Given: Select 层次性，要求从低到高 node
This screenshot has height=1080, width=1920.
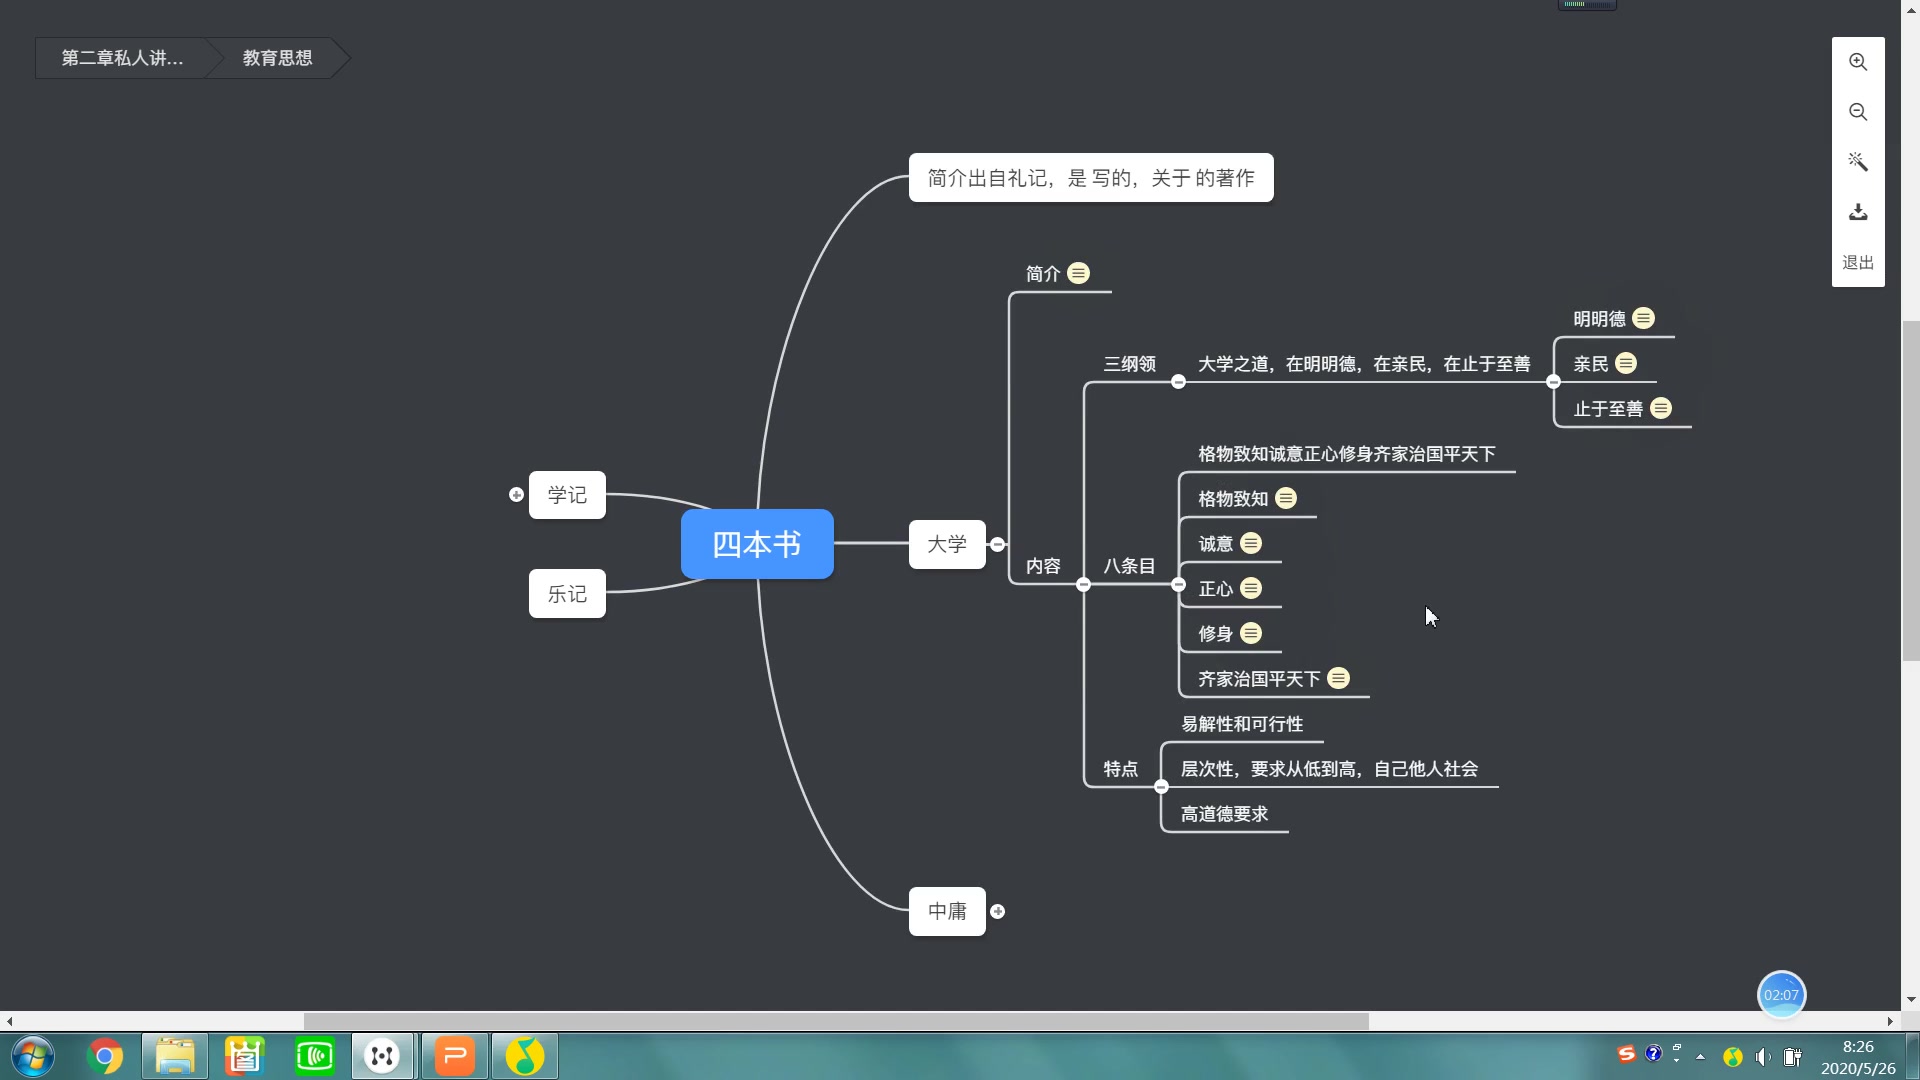Looking at the screenshot, I should [1329, 769].
